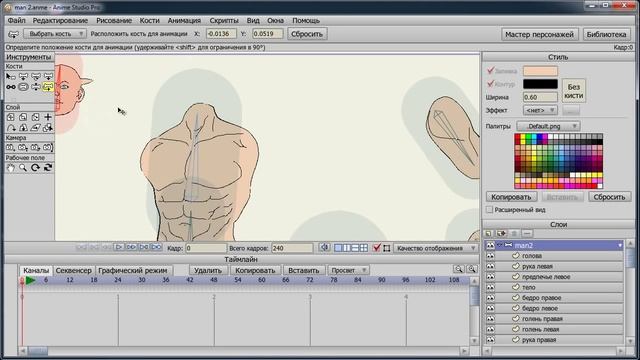Click the timeline zoom-in magnifier icon
Viewport: 640px width, 360px height.
click(472, 269)
